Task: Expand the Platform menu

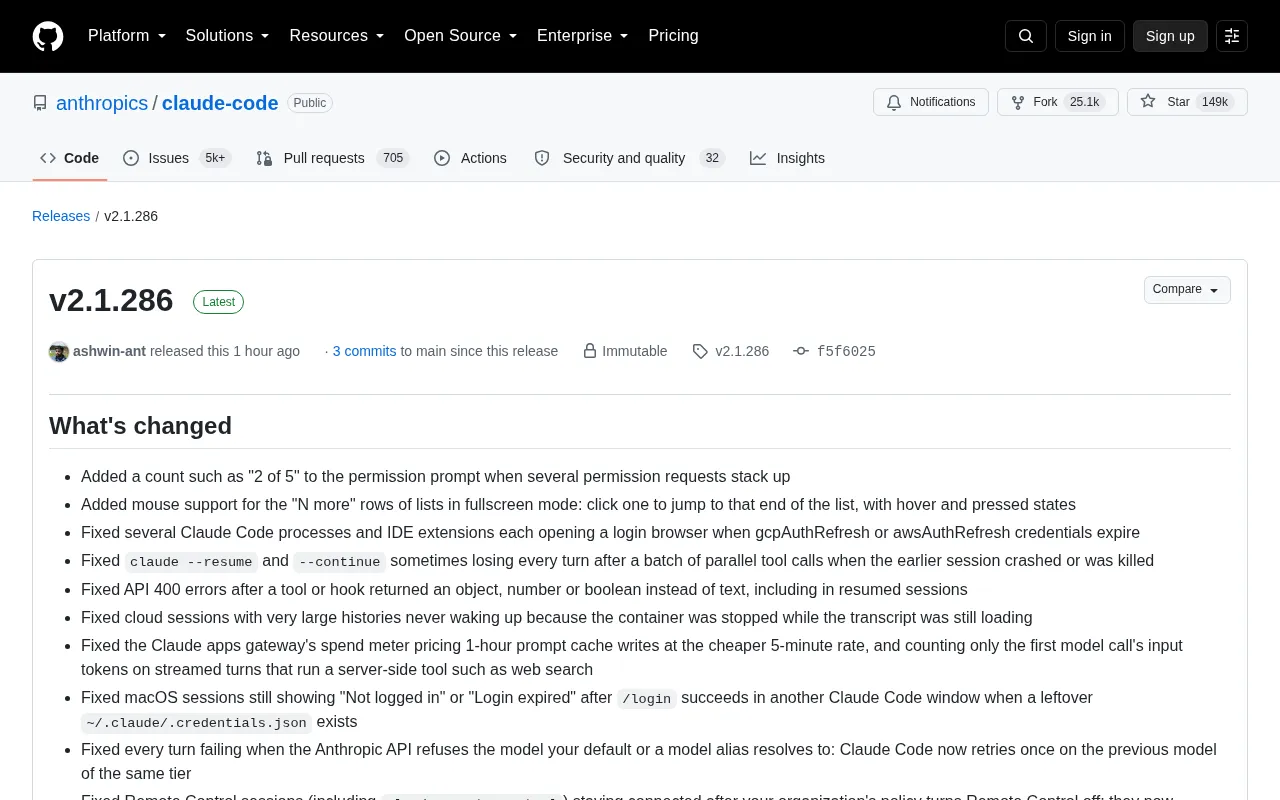Action: pos(127,36)
